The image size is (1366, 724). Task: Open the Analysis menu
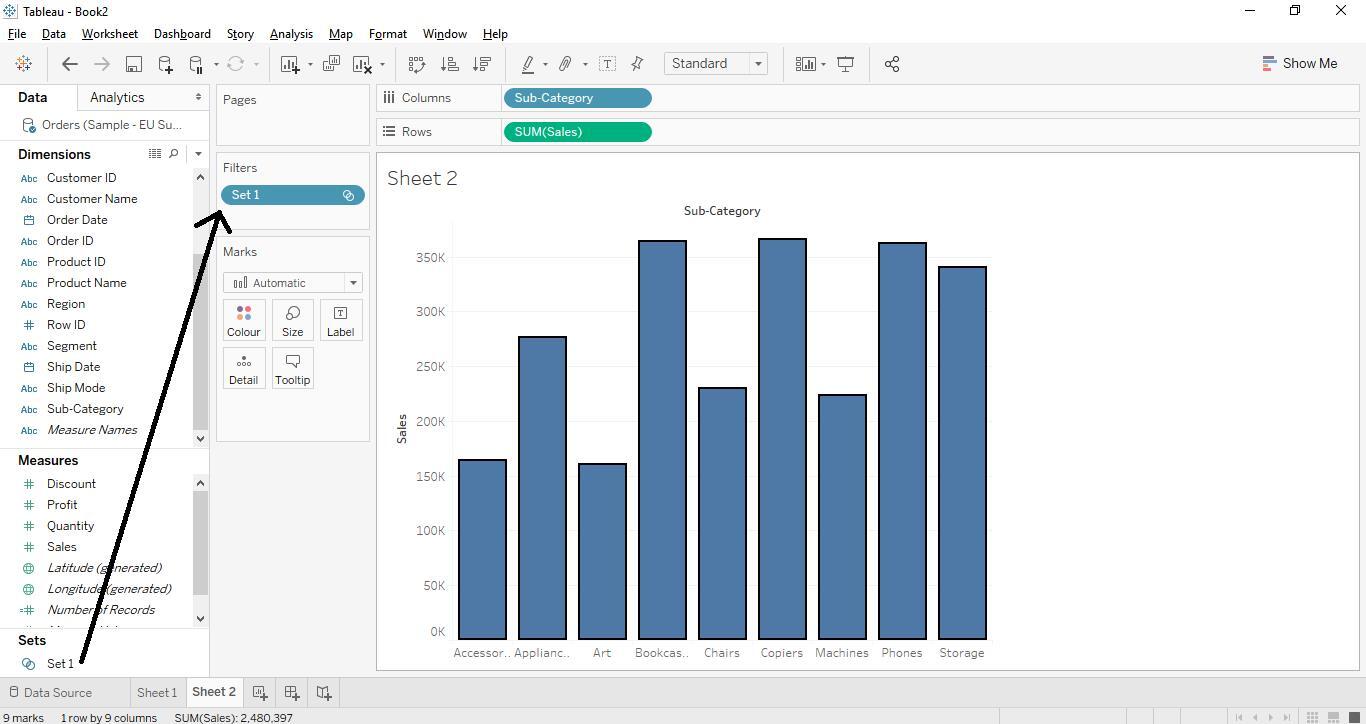tap(291, 33)
